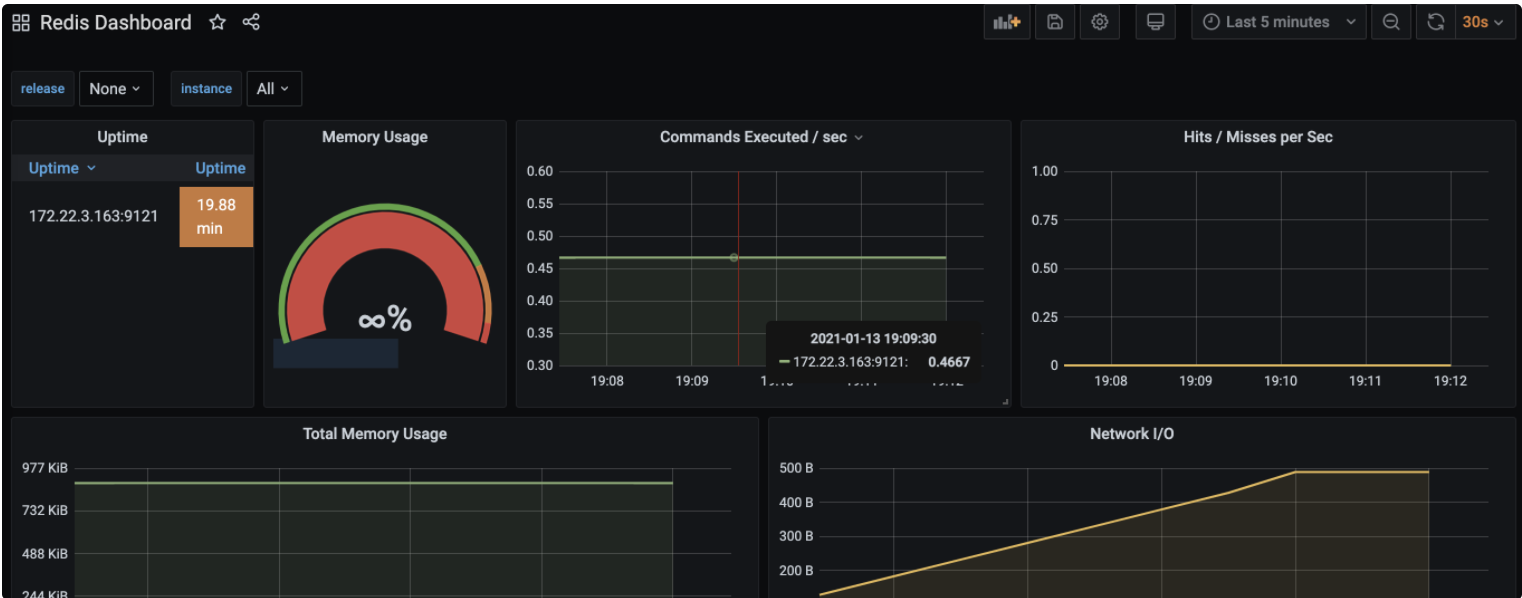Click the instance variable label
1522x598 pixels.
click(x=207, y=89)
